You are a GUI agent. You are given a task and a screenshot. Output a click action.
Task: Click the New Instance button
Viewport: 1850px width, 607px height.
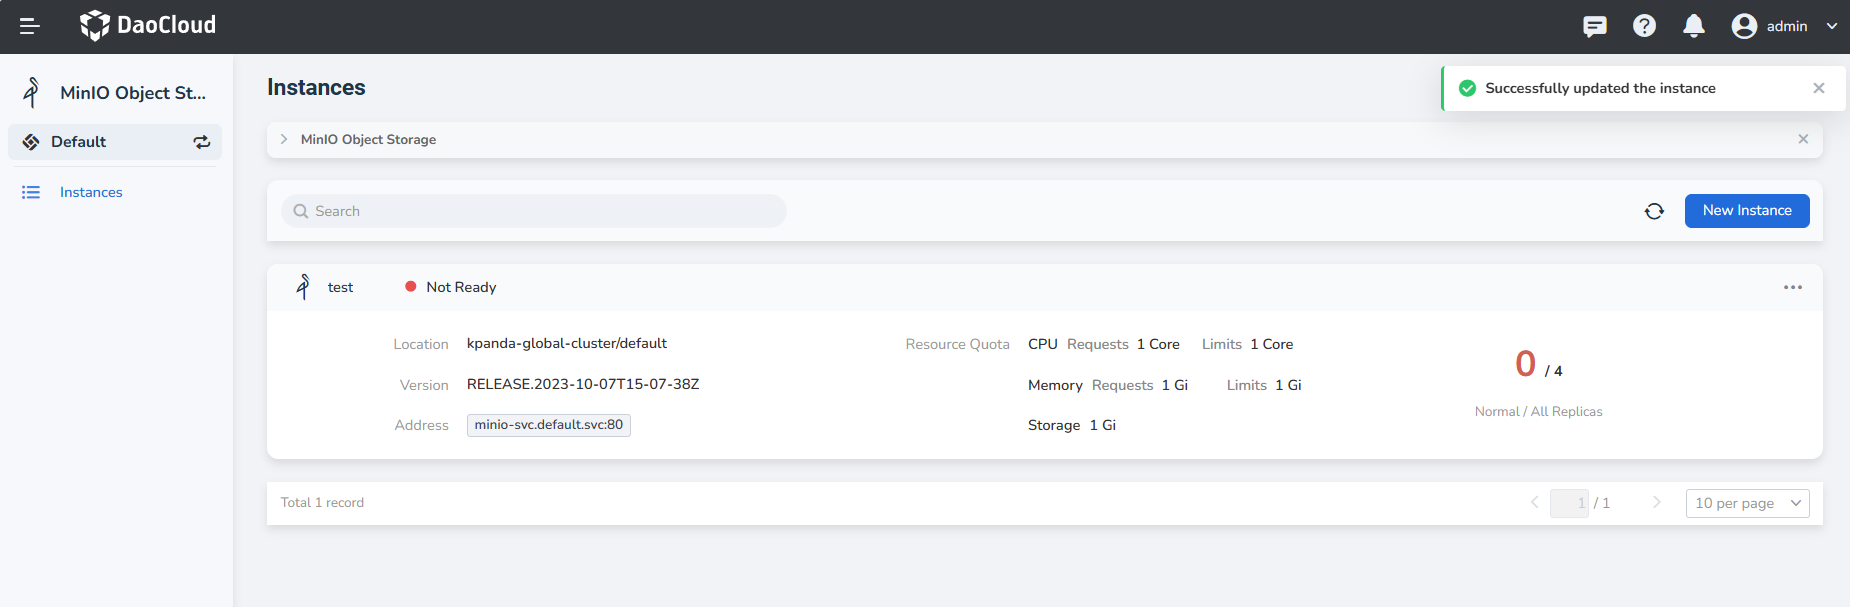pyautogui.click(x=1746, y=211)
